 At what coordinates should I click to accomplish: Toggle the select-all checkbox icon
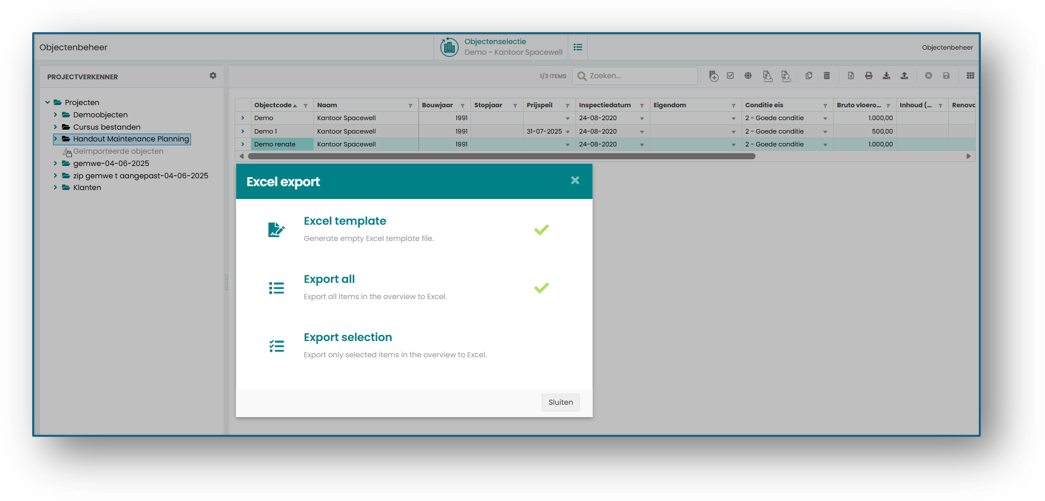(730, 76)
